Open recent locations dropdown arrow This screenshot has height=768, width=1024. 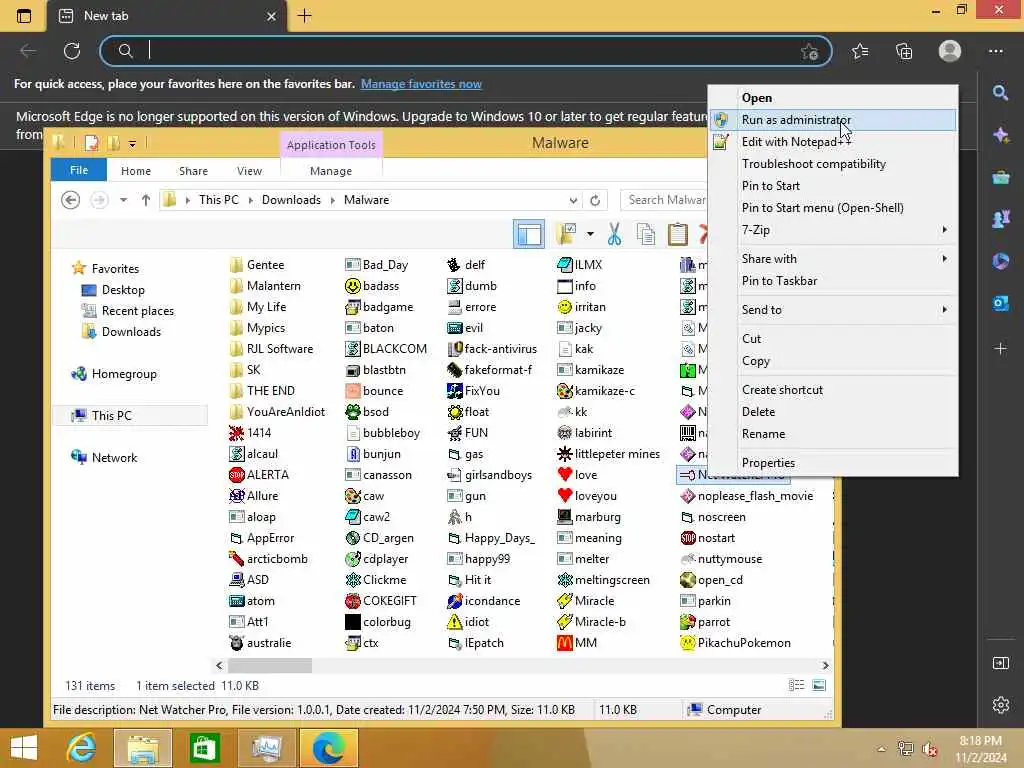click(x=123, y=200)
